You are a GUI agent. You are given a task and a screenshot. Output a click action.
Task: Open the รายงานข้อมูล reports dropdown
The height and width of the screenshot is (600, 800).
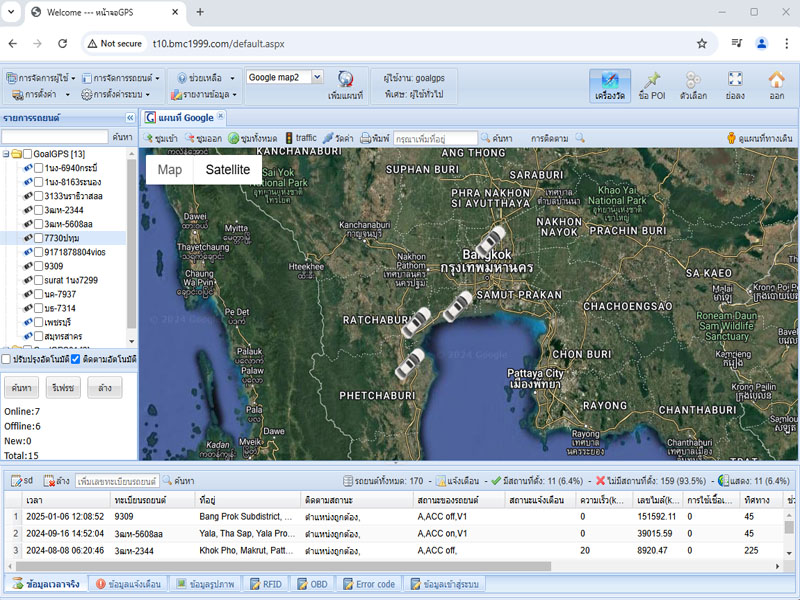(204, 94)
